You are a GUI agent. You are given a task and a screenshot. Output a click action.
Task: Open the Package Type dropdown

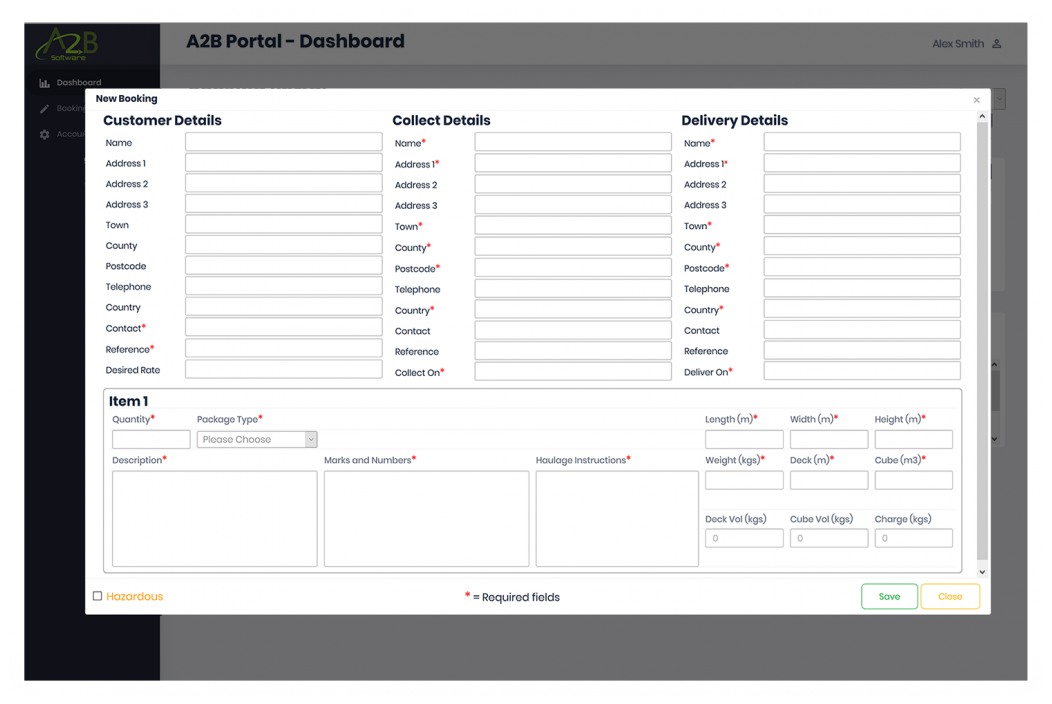(256, 439)
